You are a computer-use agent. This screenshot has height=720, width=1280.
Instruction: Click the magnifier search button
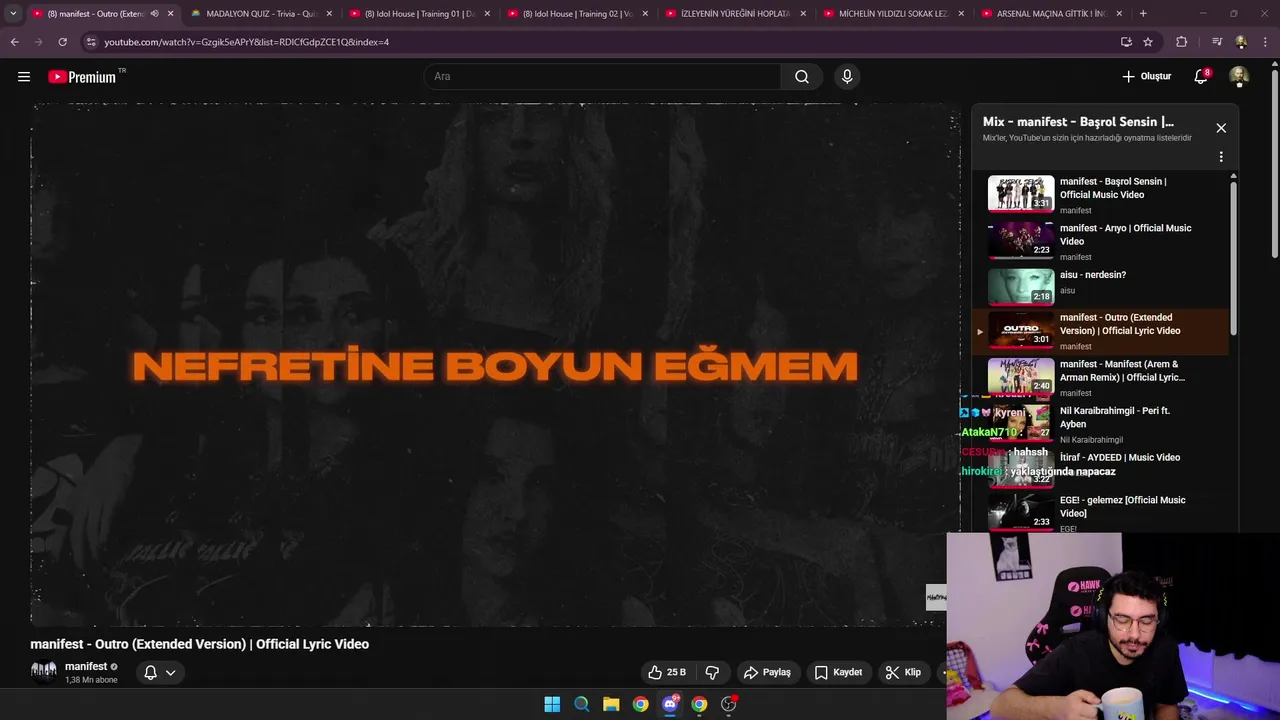point(802,77)
